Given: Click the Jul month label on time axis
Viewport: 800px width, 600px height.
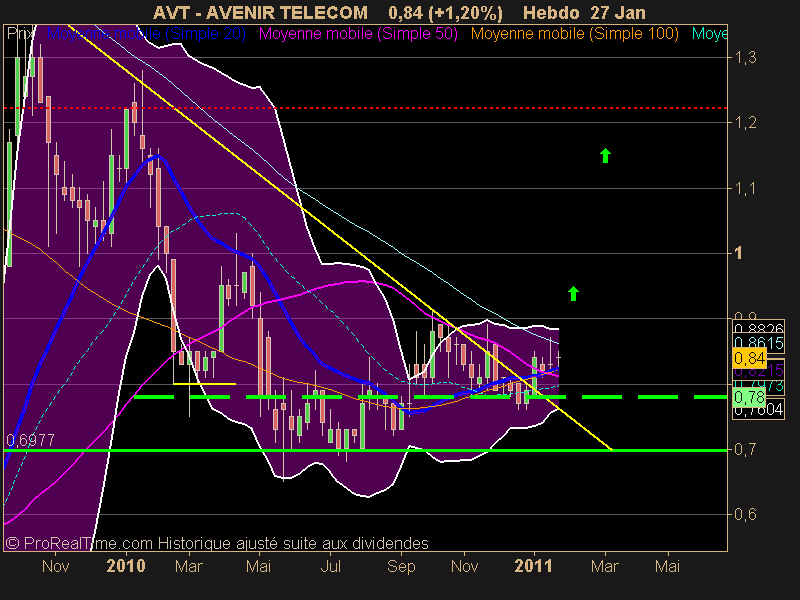Looking at the screenshot, I should tap(330, 566).
